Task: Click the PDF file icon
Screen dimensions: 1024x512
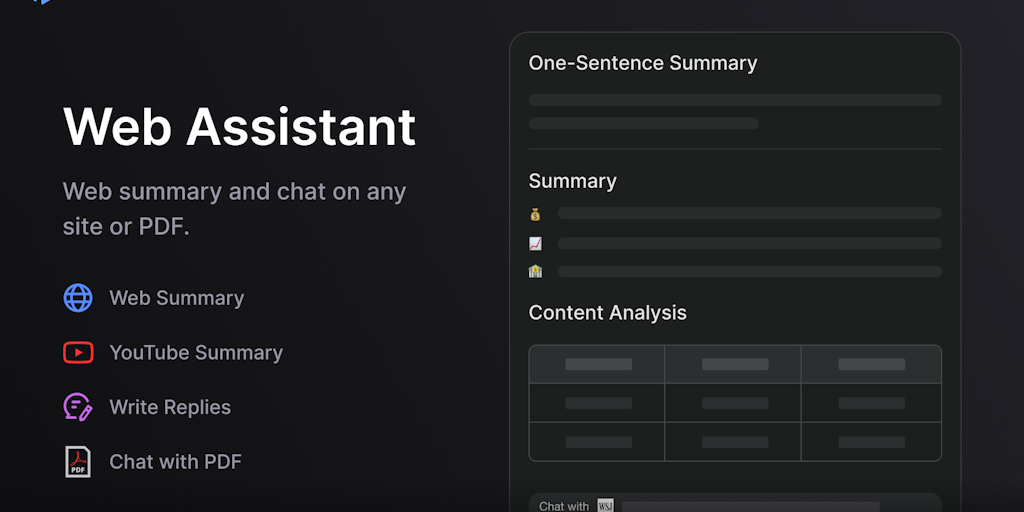Action: click(78, 461)
